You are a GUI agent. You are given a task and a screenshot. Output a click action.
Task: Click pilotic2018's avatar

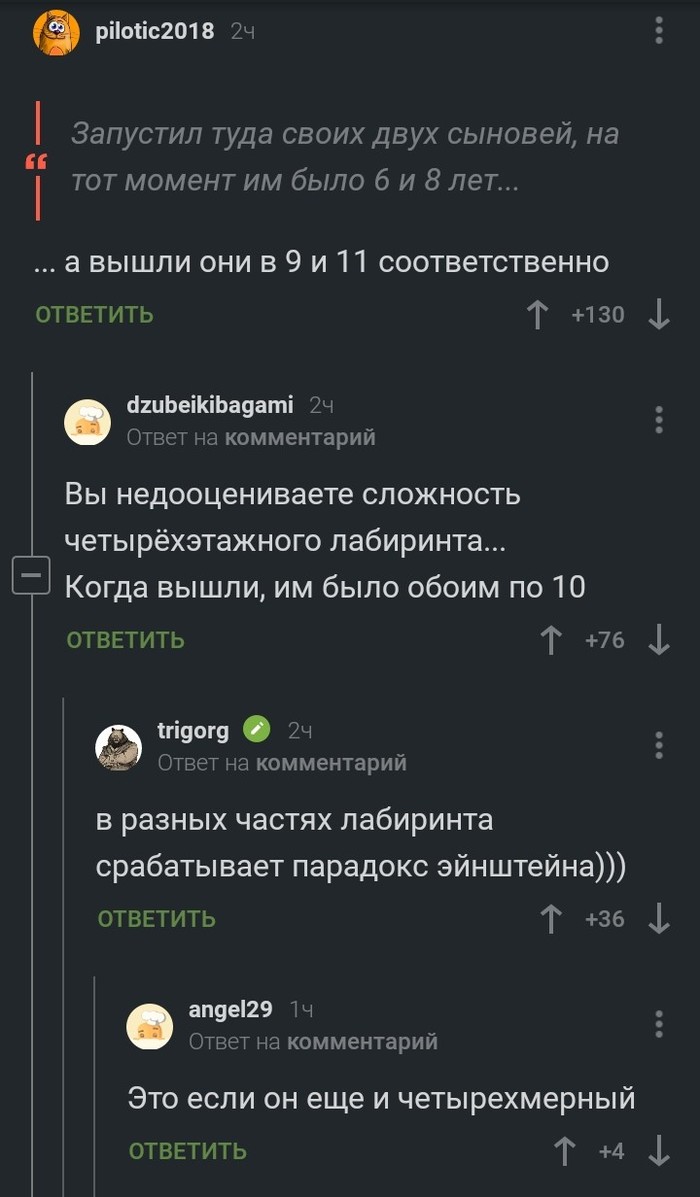coord(57,30)
